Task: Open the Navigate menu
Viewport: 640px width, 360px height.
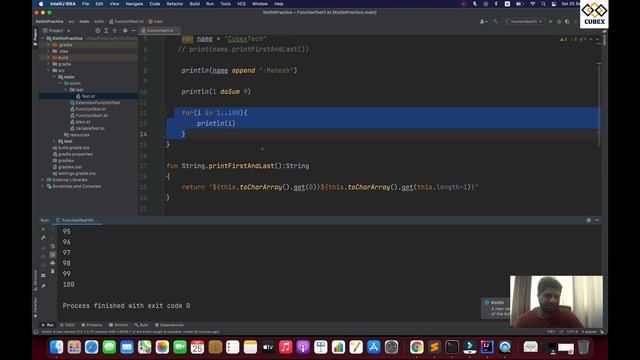Action: coord(134,4)
